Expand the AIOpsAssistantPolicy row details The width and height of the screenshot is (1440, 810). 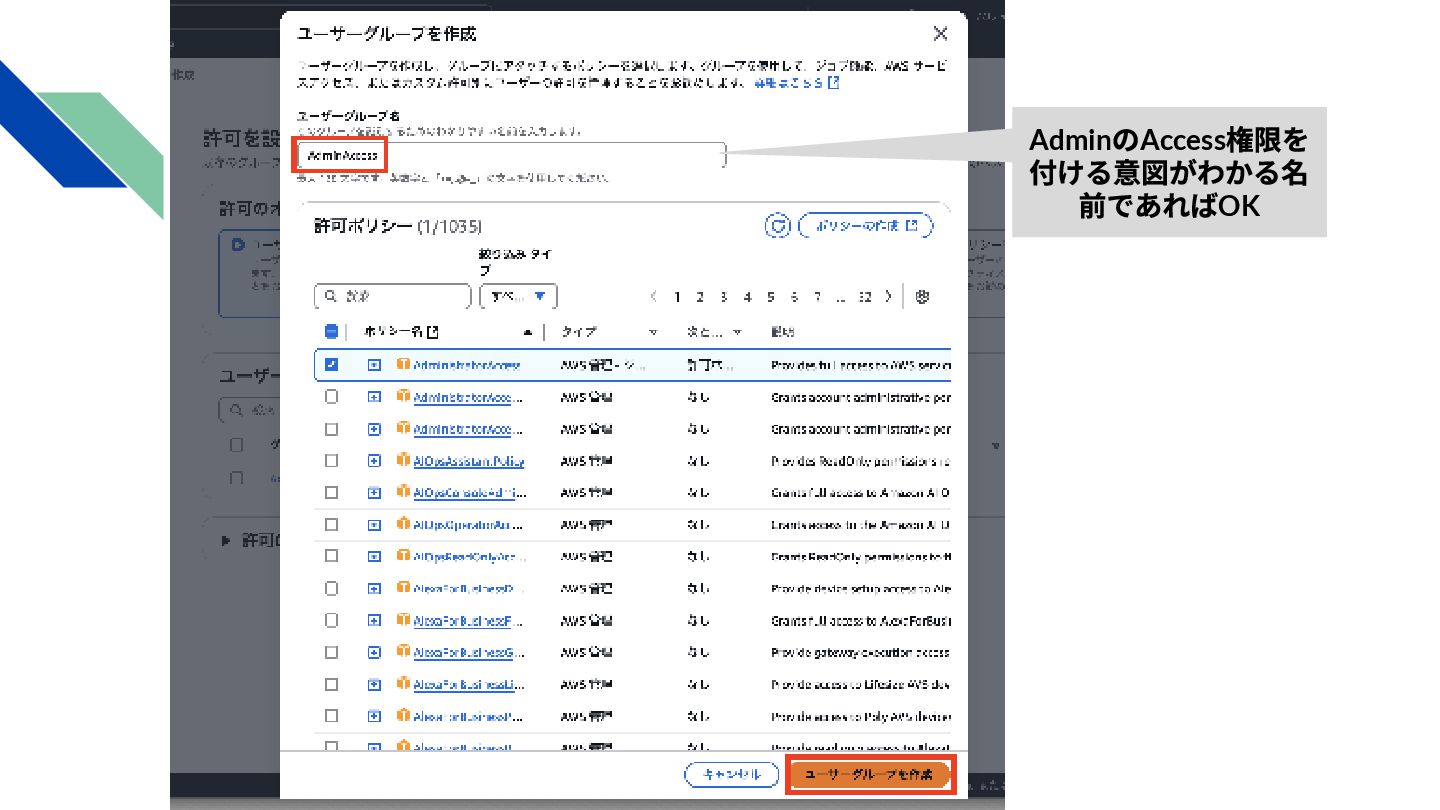374,461
